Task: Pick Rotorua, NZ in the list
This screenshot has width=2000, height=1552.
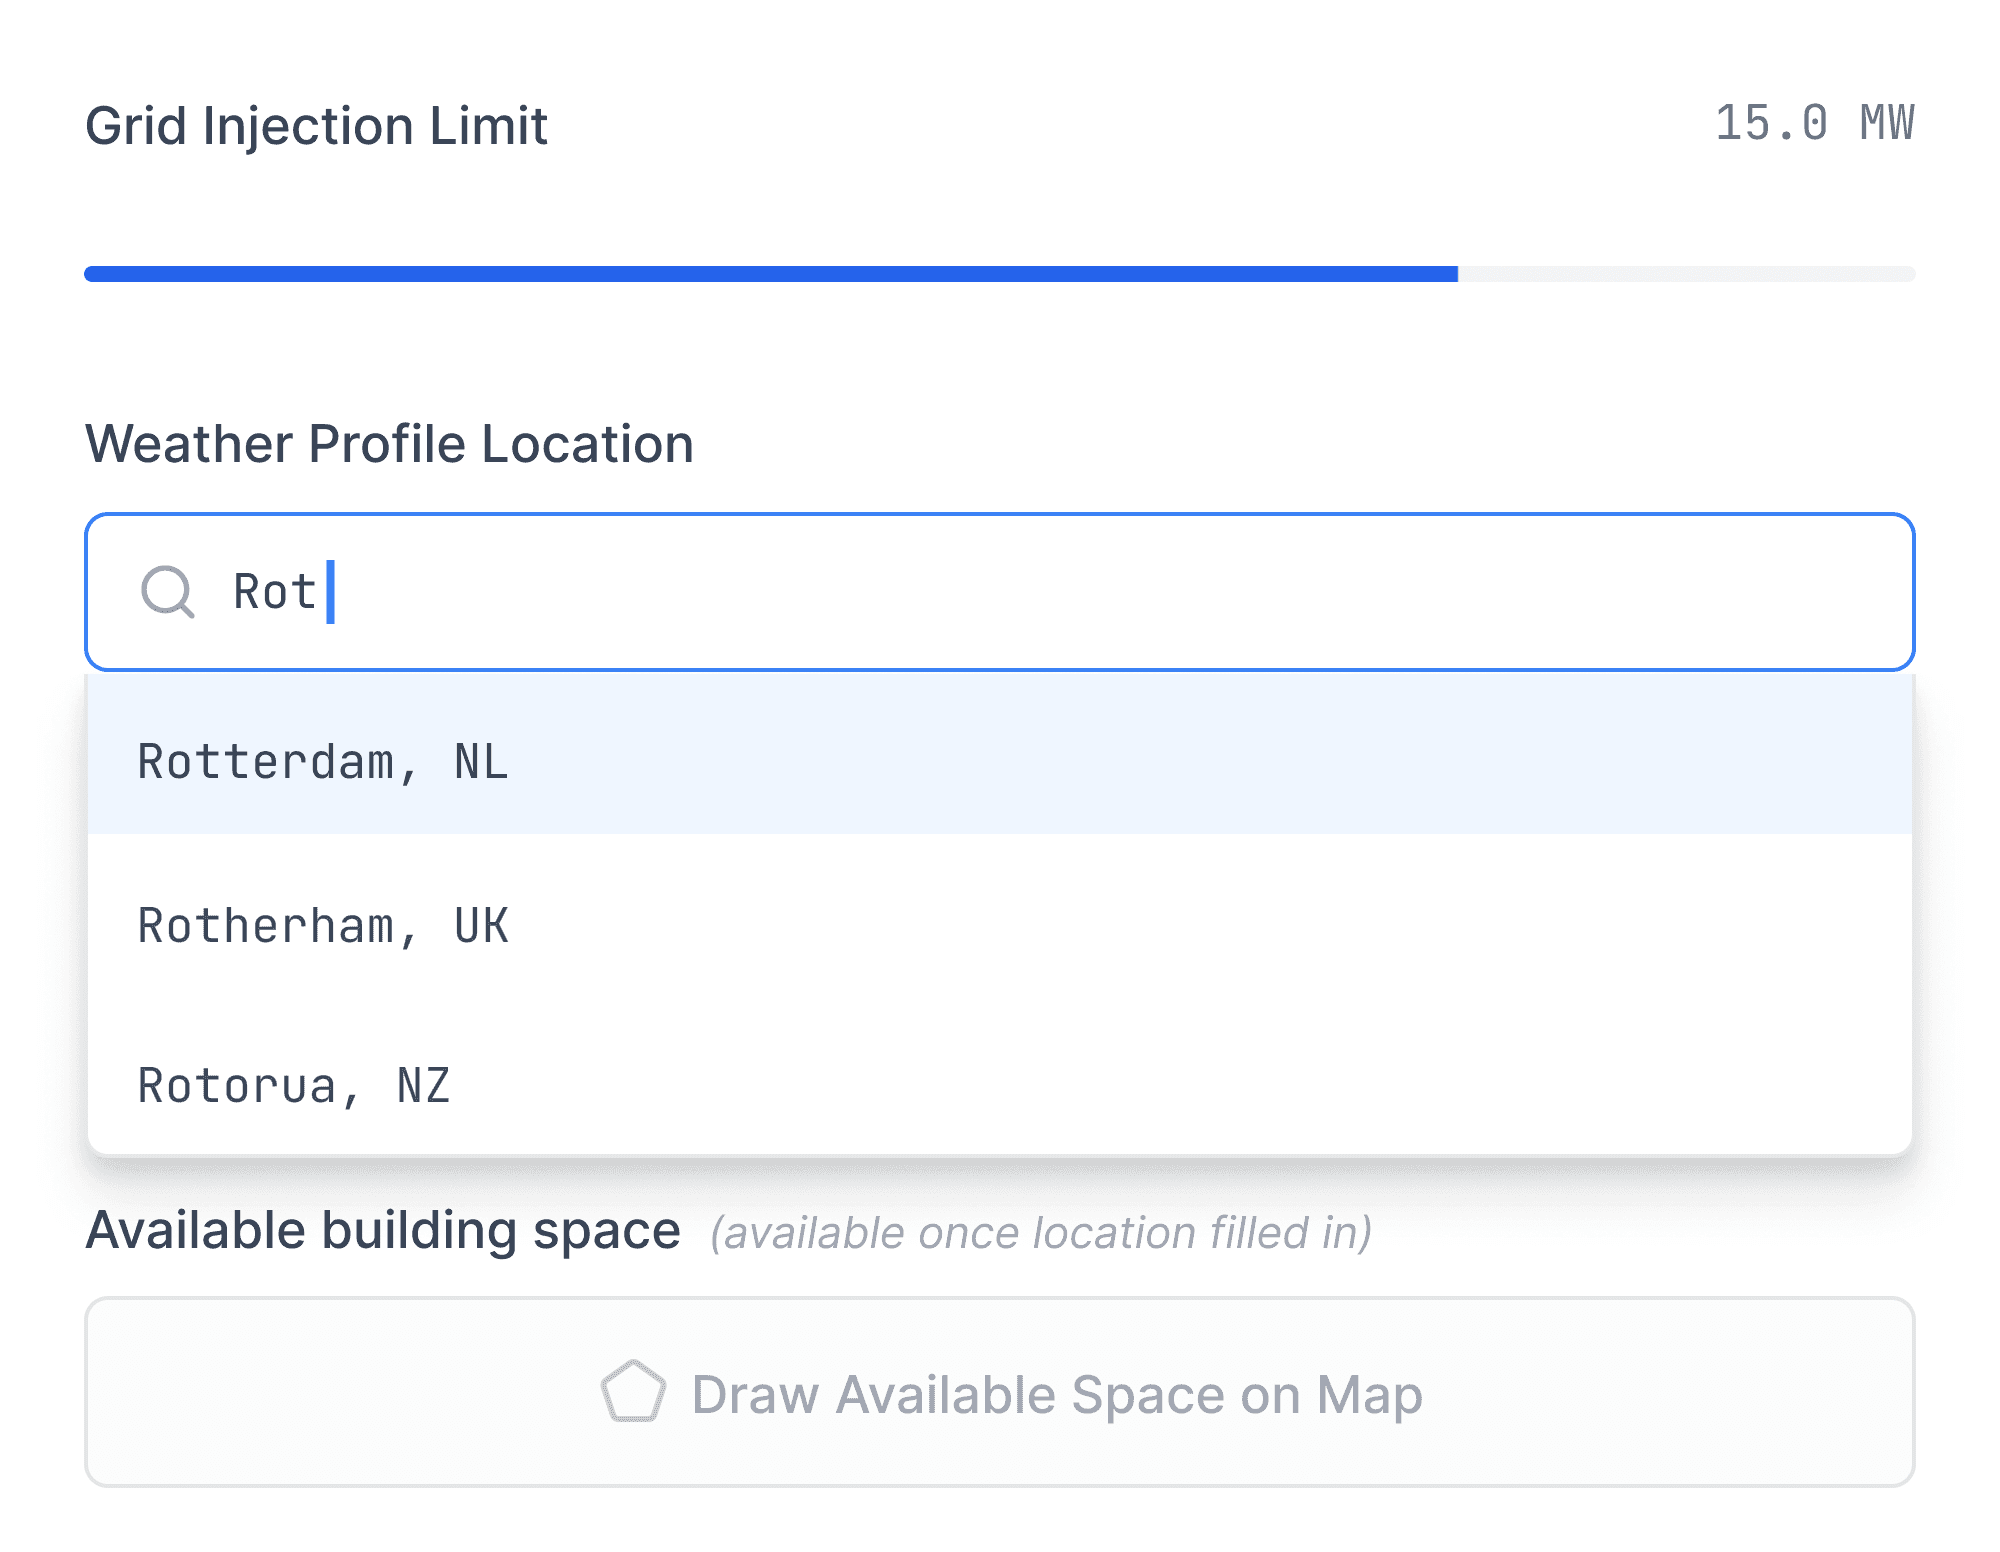Action: [x=293, y=1086]
